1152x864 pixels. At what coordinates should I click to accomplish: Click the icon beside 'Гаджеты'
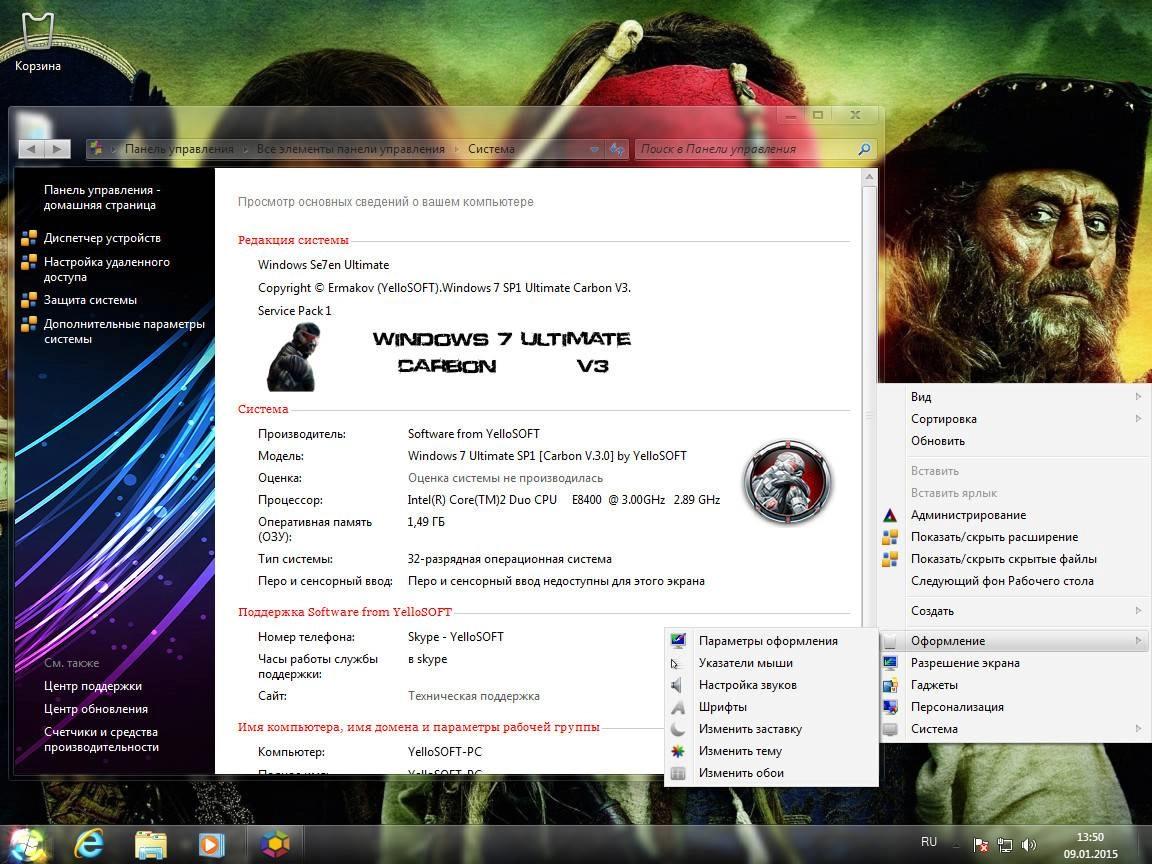pos(890,685)
